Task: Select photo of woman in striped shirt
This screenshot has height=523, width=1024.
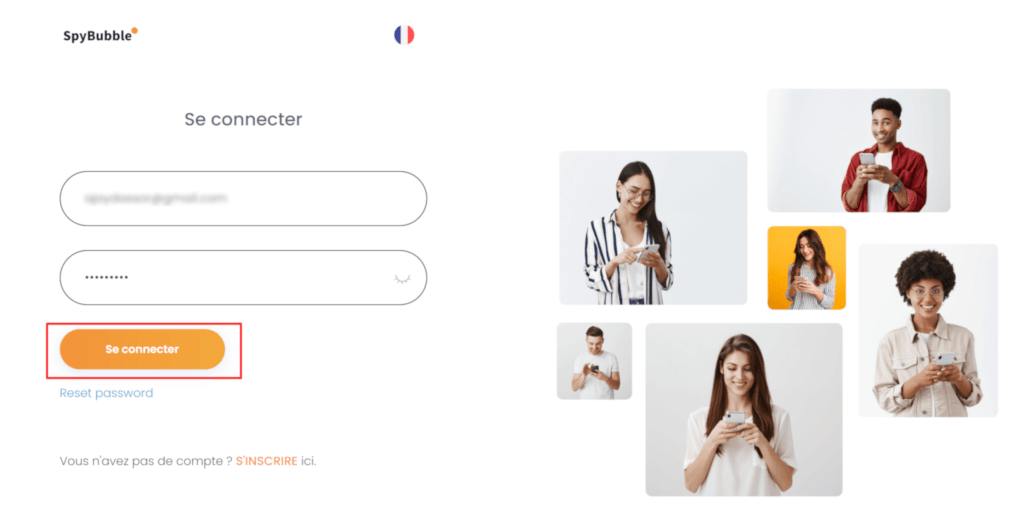Action: click(x=653, y=228)
